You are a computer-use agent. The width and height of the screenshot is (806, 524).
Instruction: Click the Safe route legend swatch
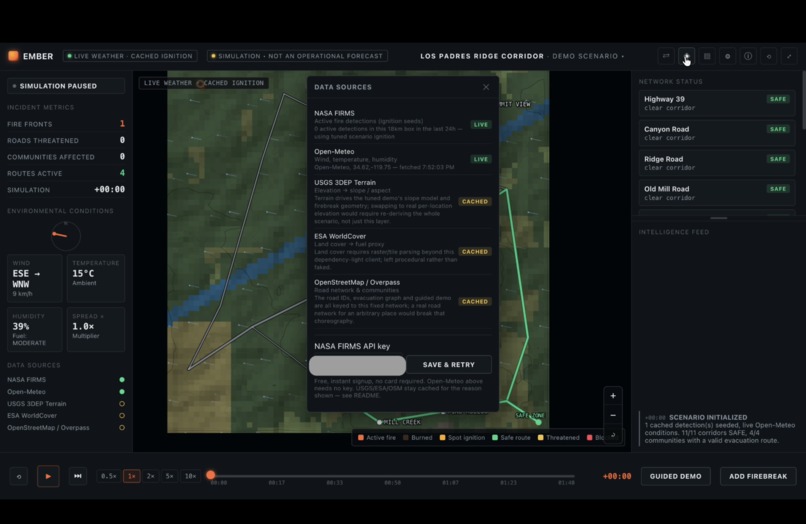495,438
